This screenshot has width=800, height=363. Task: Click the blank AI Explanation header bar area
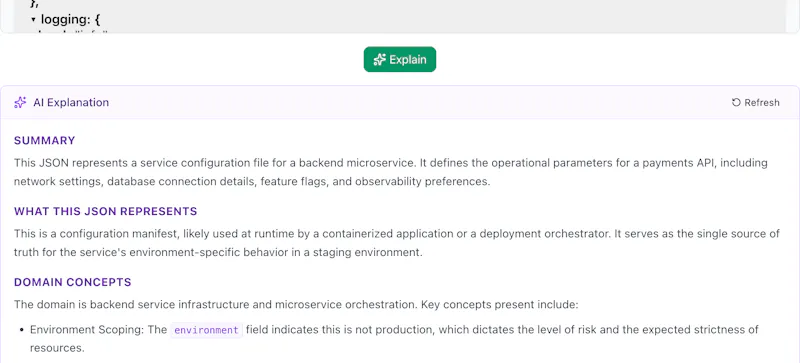point(418,103)
